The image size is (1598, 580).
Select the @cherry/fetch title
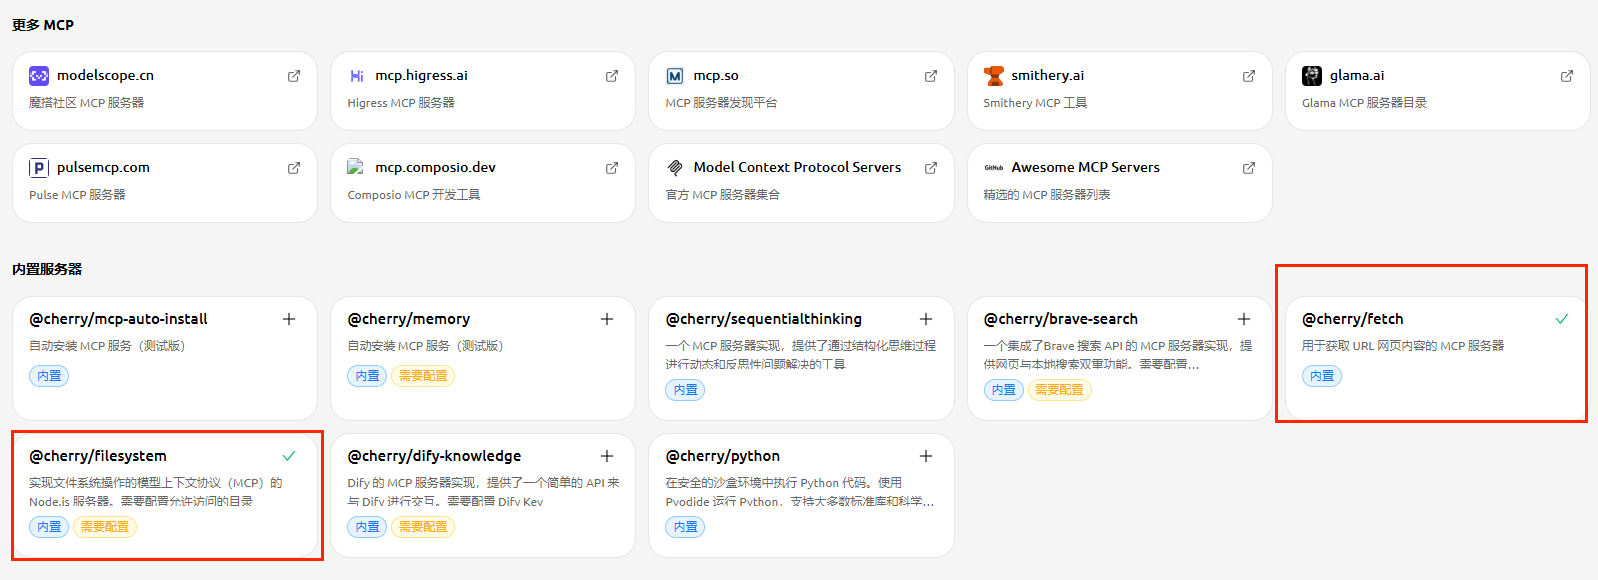(1352, 319)
